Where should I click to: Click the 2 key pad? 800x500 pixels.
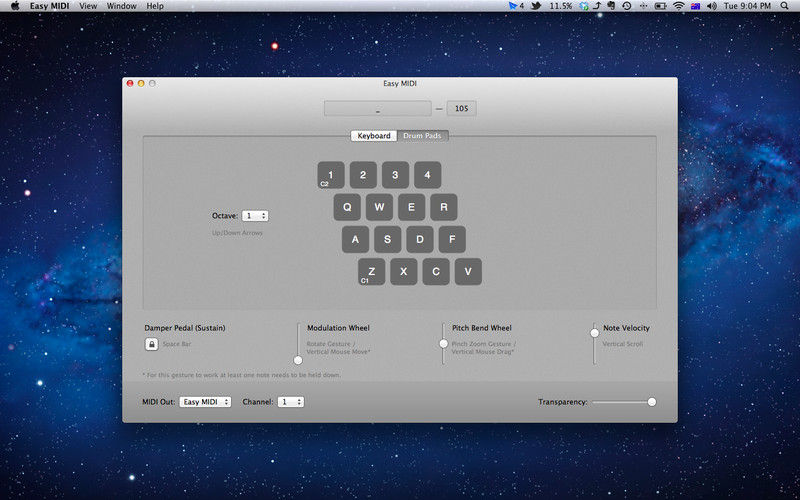(x=363, y=175)
